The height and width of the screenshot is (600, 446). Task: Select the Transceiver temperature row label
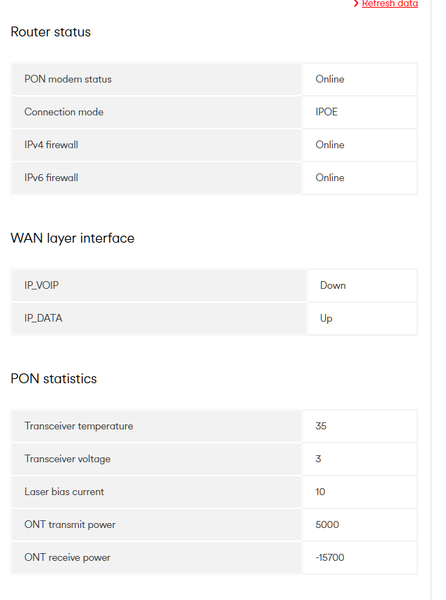(x=79, y=426)
